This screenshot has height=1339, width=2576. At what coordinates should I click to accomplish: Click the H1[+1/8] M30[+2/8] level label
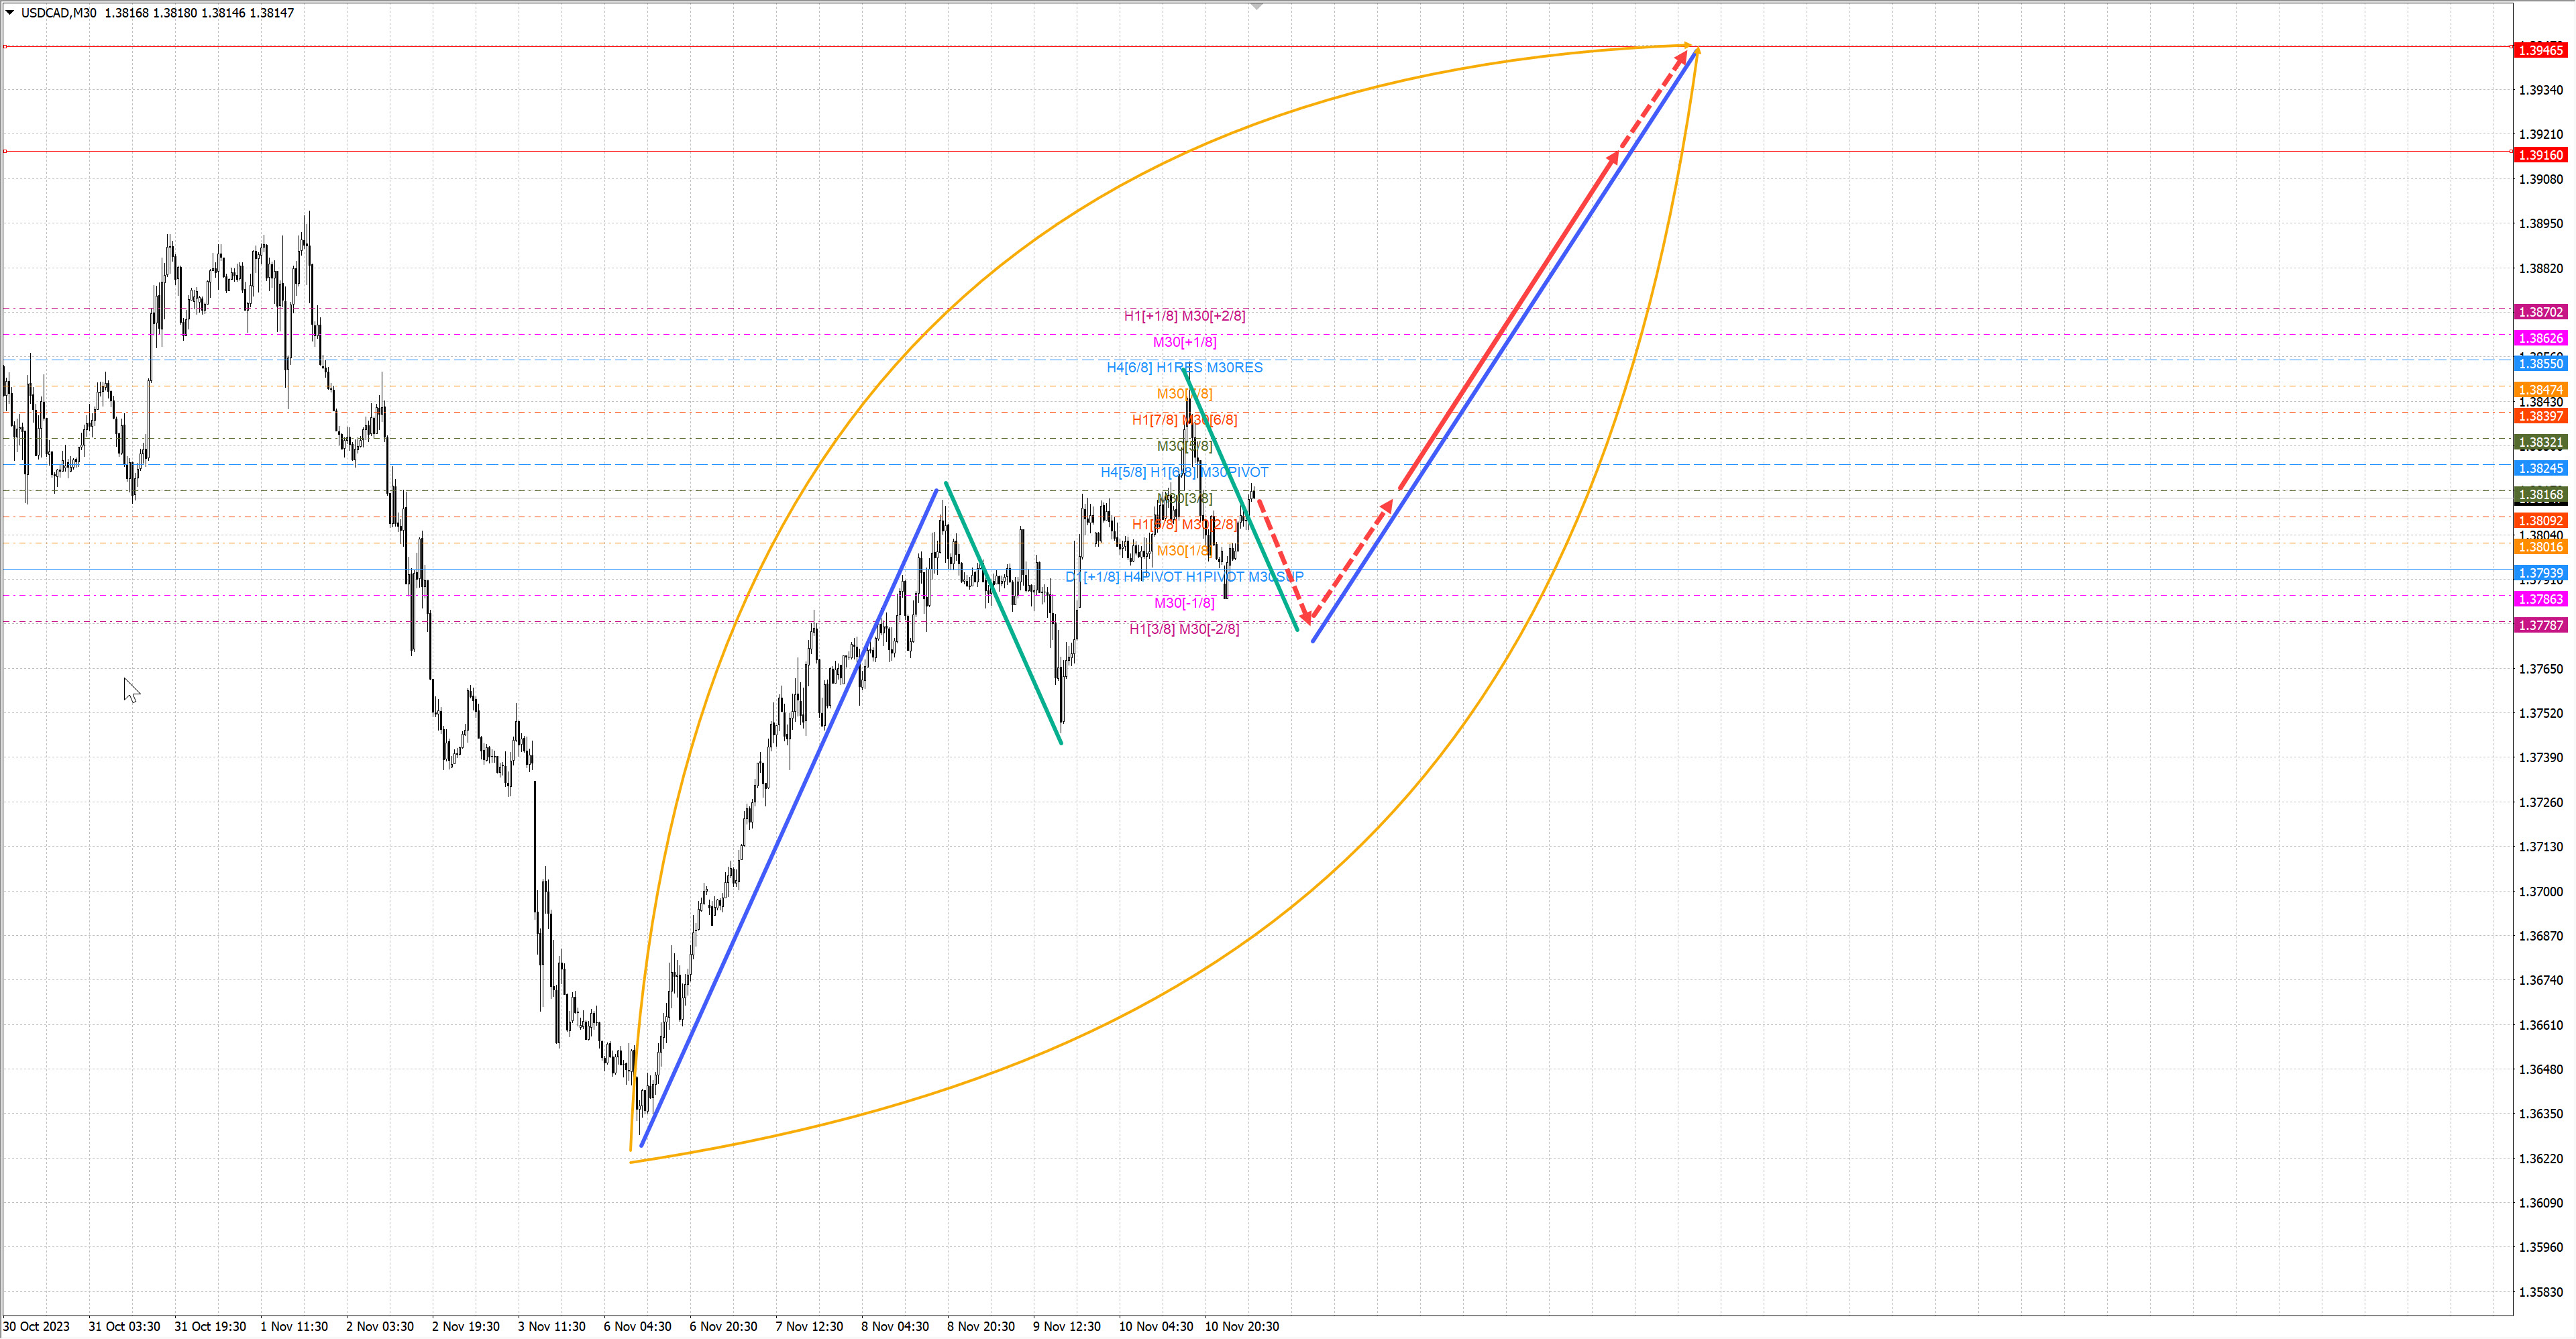[1184, 316]
